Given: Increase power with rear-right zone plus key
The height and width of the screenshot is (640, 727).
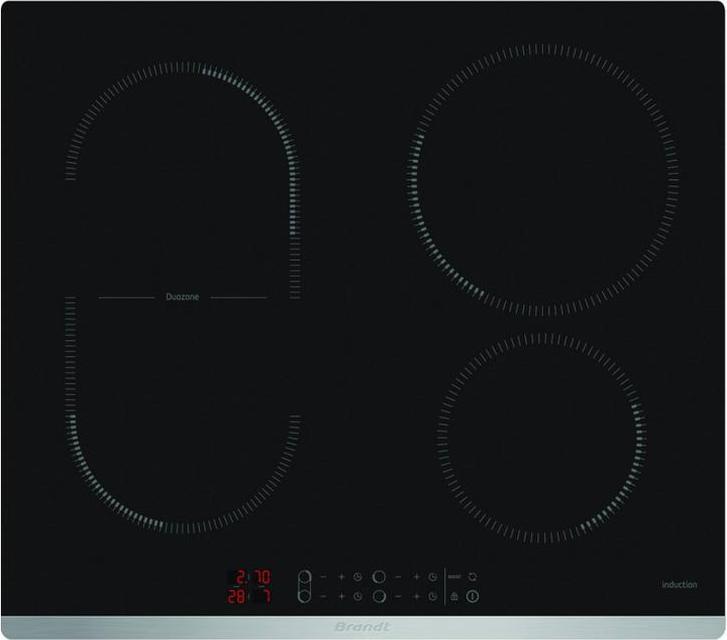Looking at the screenshot, I should click(x=416, y=577).
